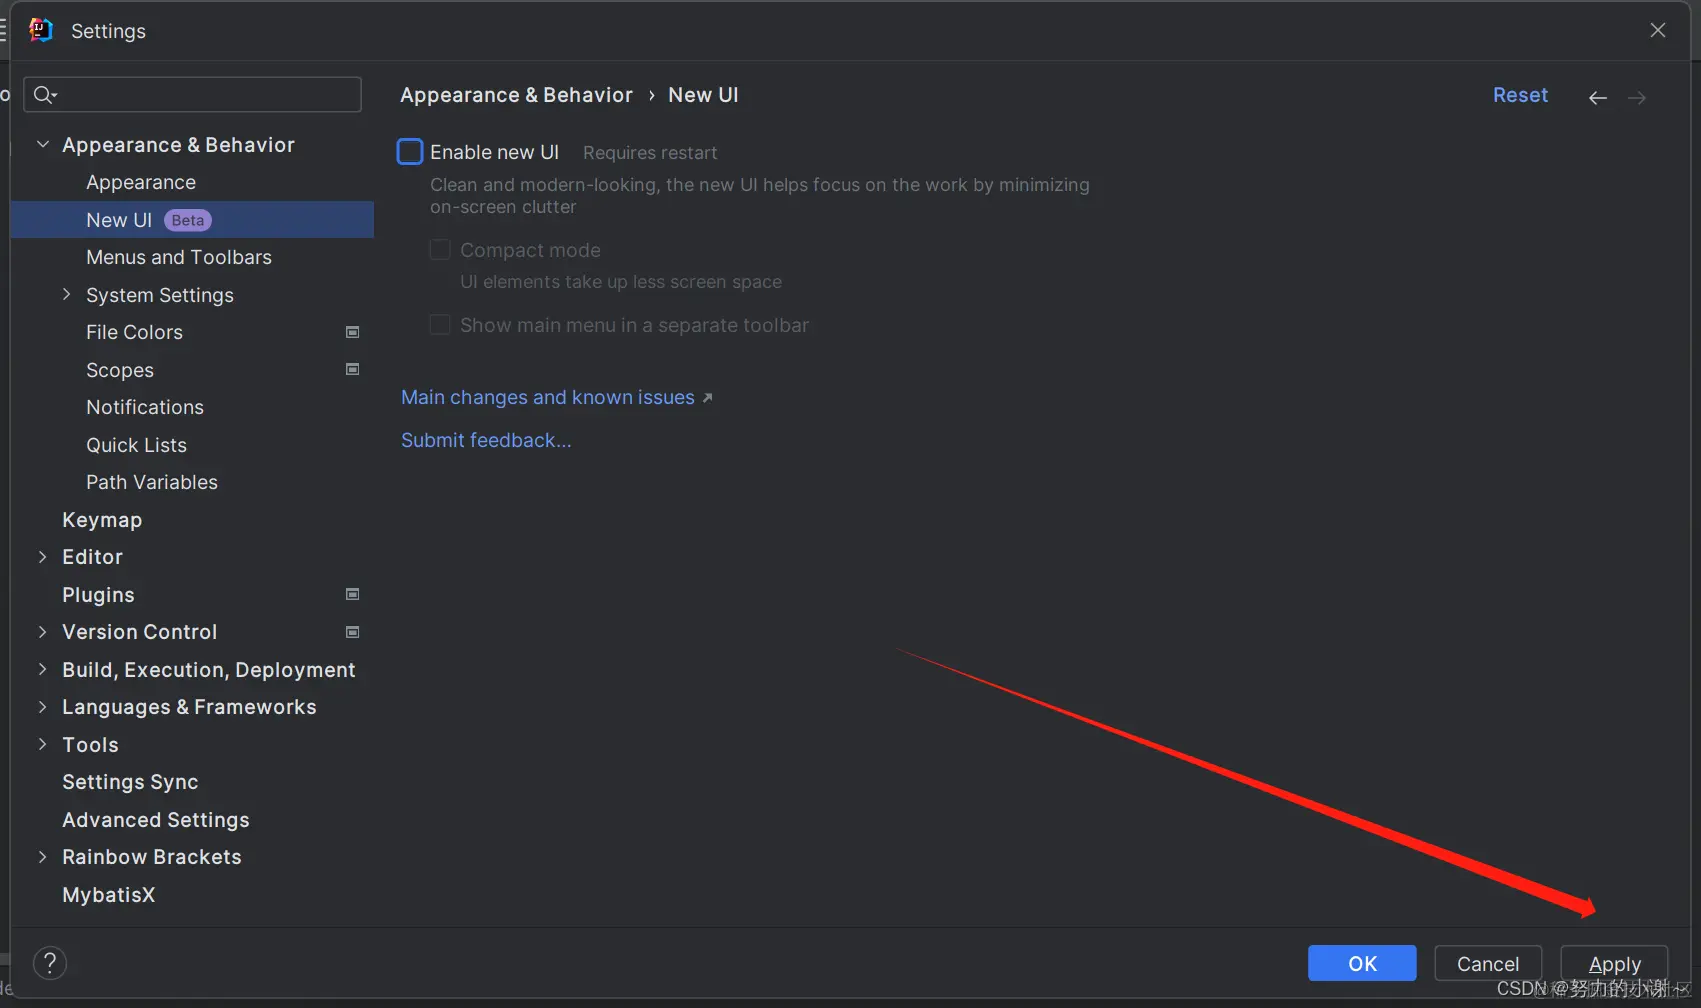Toggle Show main menu in separate toolbar
Image resolution: width=1701 pixels, height=1008 pixels.
coord(440,325)
